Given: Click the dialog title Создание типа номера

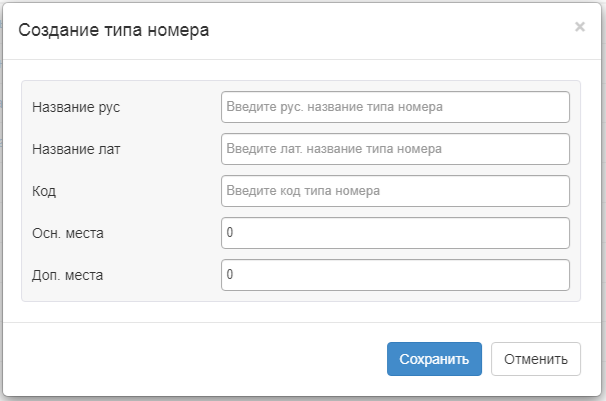Looking at the screenshot, I should 114,31.
